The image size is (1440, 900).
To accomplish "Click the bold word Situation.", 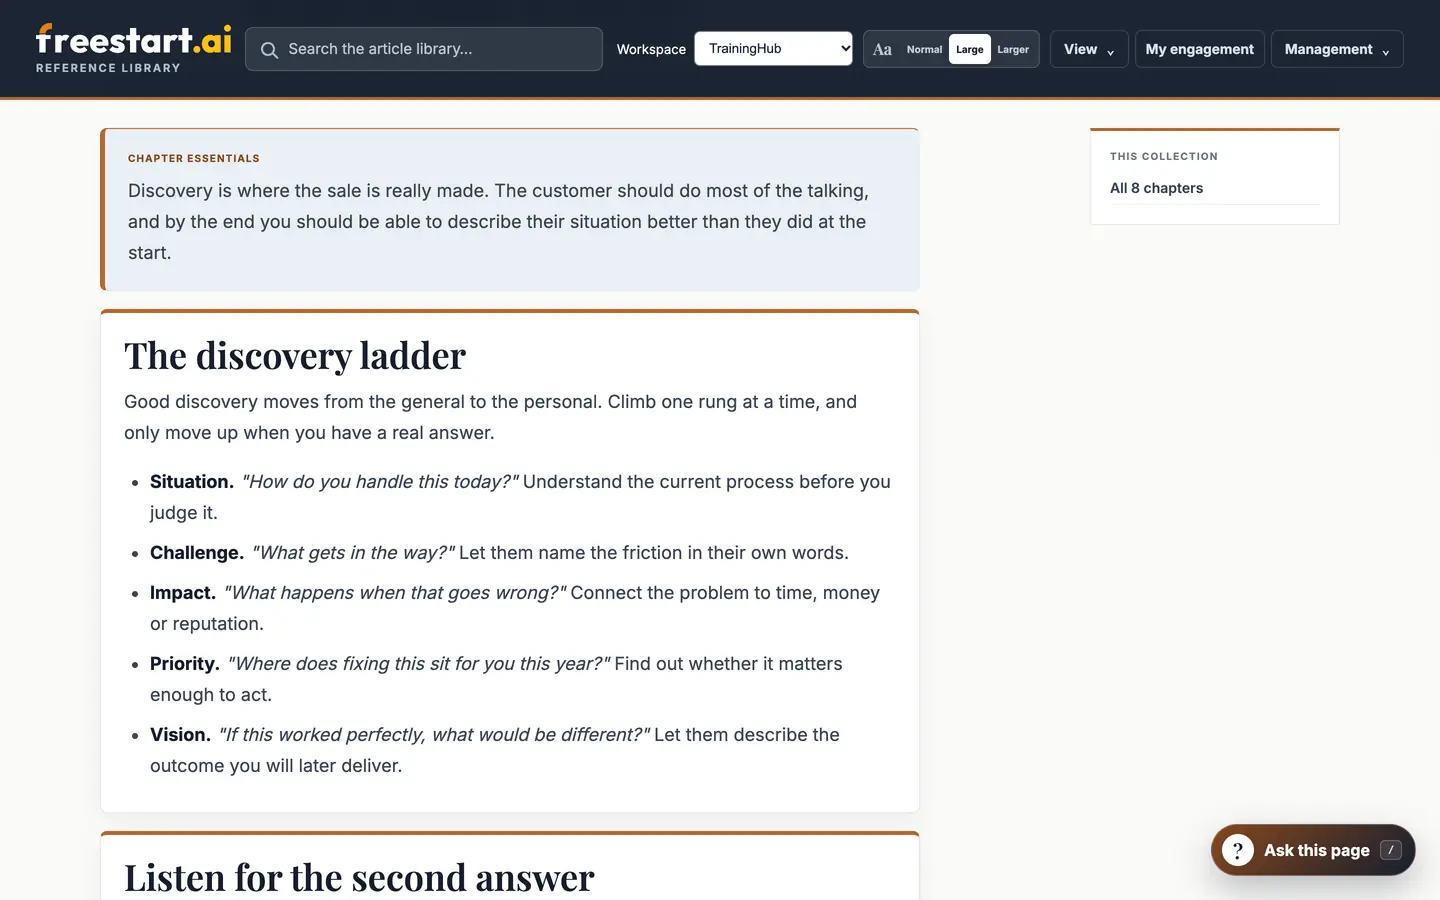I will pyautogui.click(x=192, y=482).
